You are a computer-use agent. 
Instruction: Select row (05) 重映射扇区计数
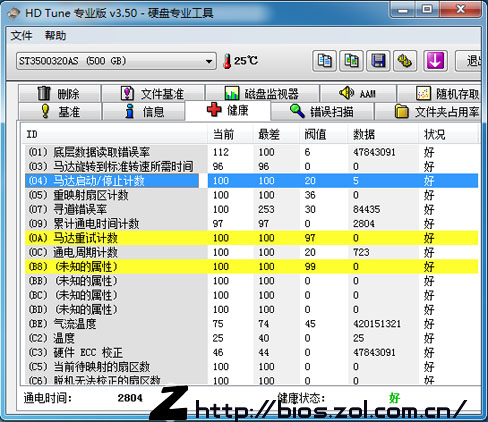(251, 195)
